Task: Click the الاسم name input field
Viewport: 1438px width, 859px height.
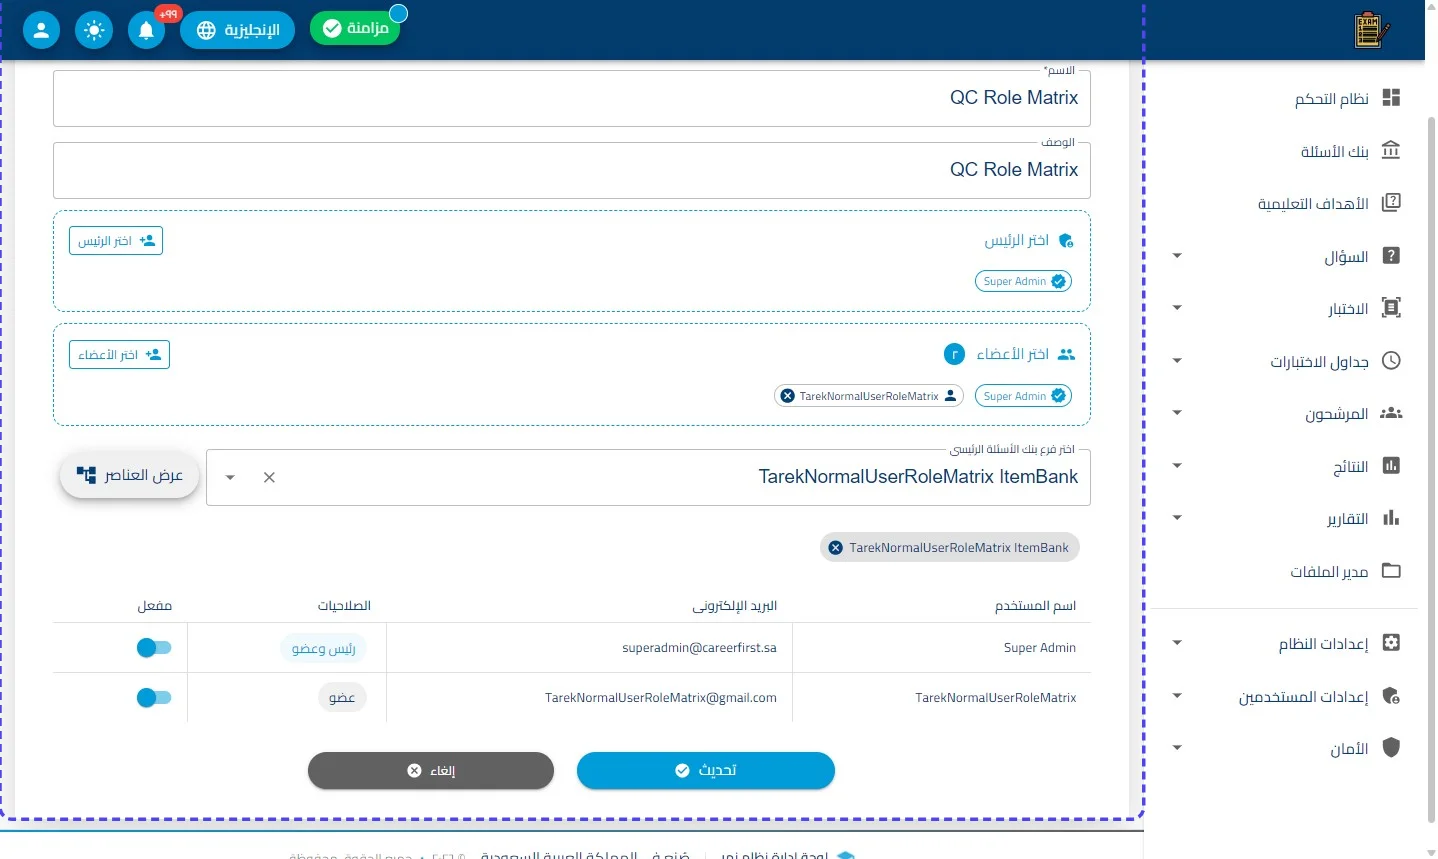Action: click(572, 98)
